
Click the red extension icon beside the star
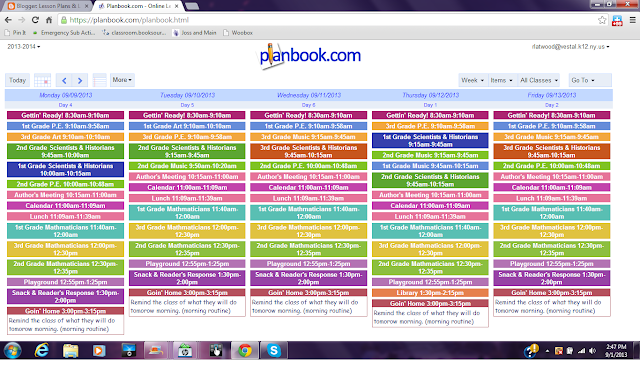pyautogui.click(x=617, y=20)
